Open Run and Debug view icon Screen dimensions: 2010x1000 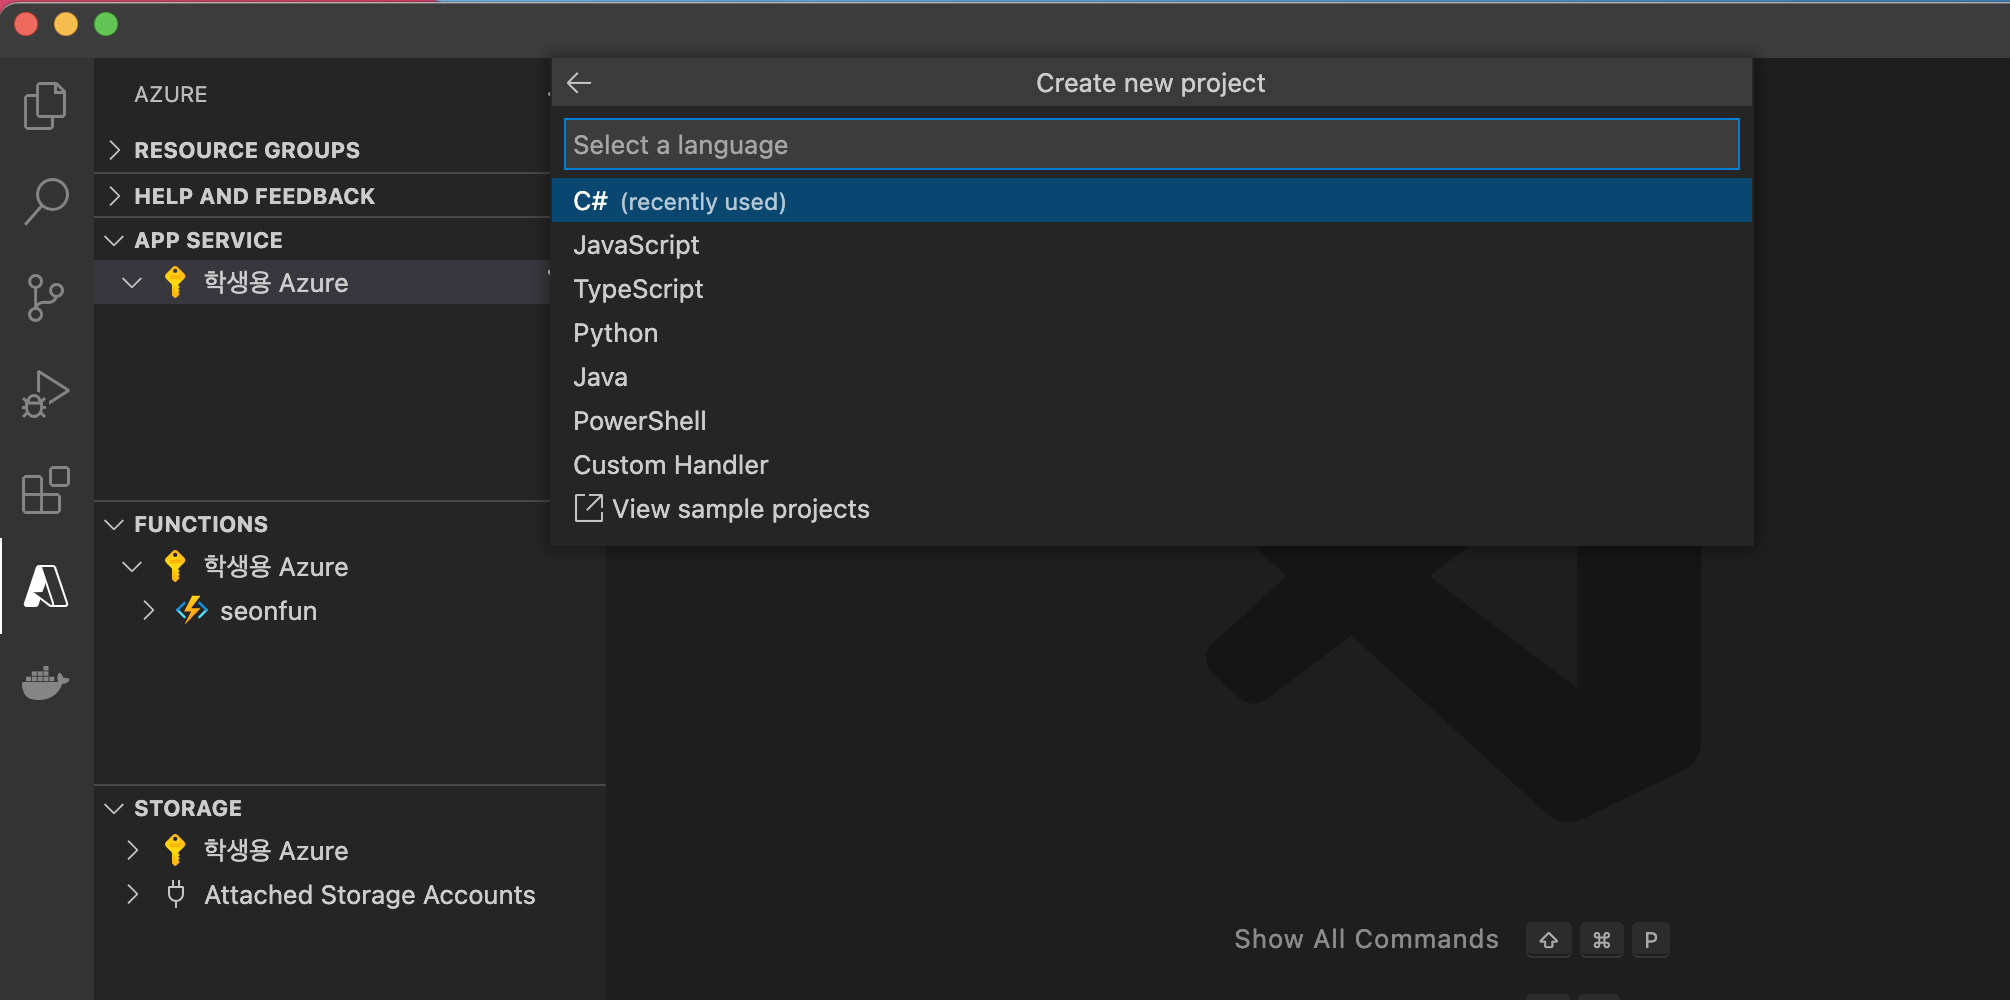(45, 394)
